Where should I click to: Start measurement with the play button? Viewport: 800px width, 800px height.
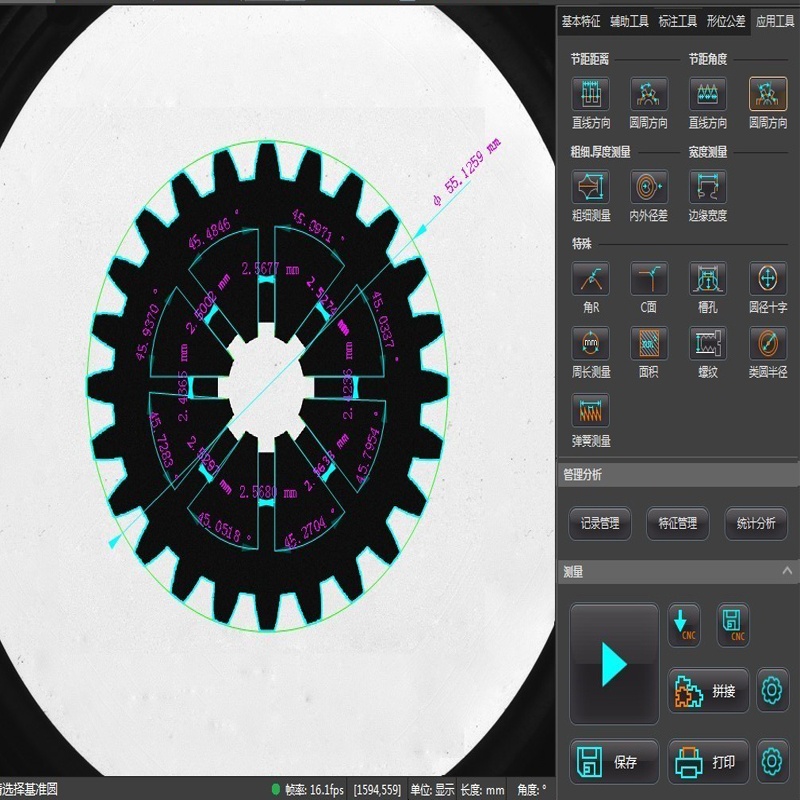614,664
